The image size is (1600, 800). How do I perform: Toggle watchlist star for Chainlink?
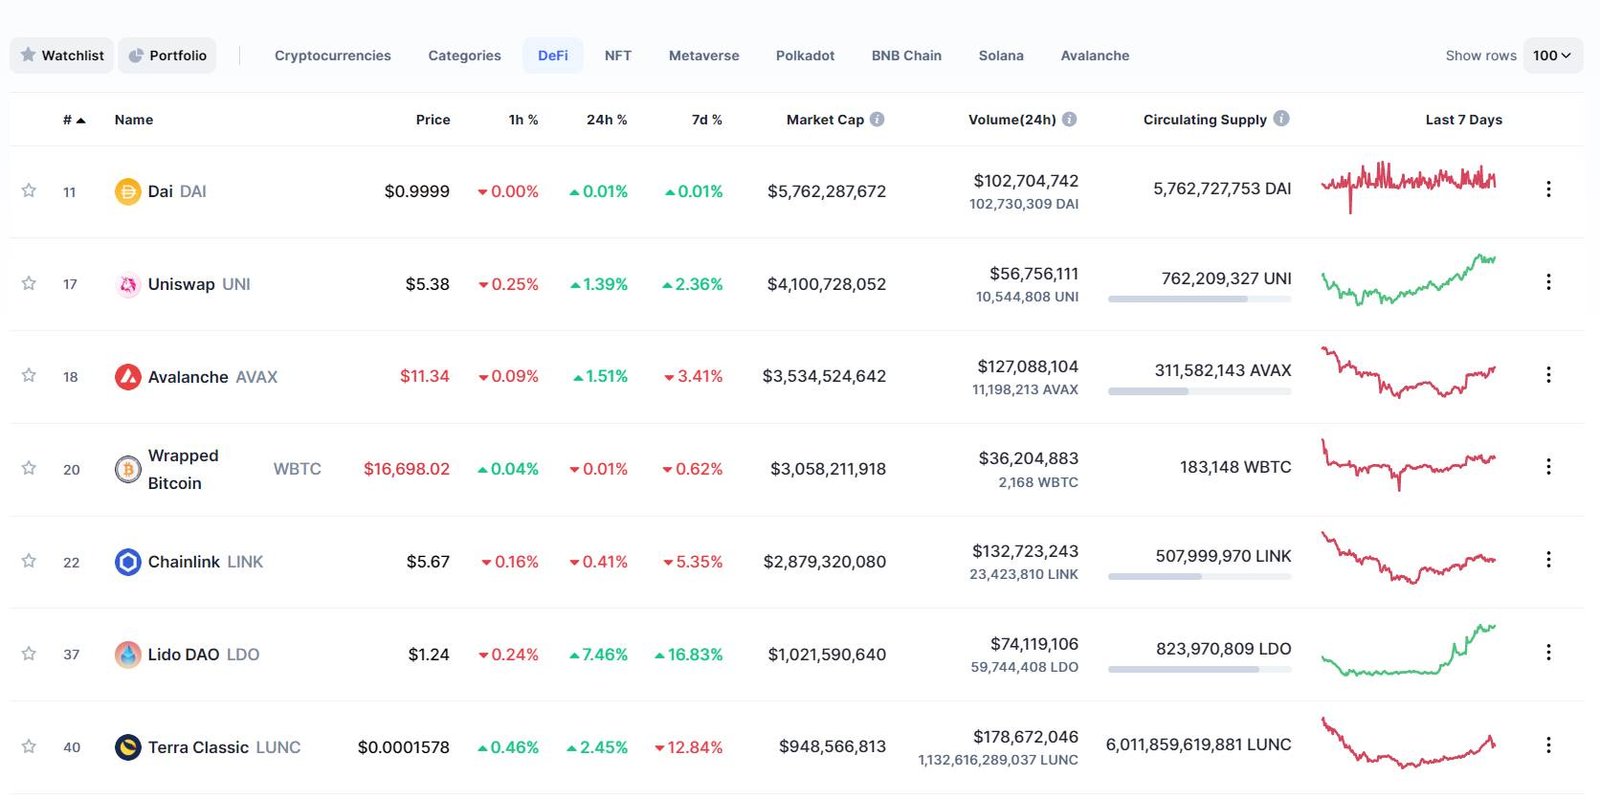tap(29, 561)
